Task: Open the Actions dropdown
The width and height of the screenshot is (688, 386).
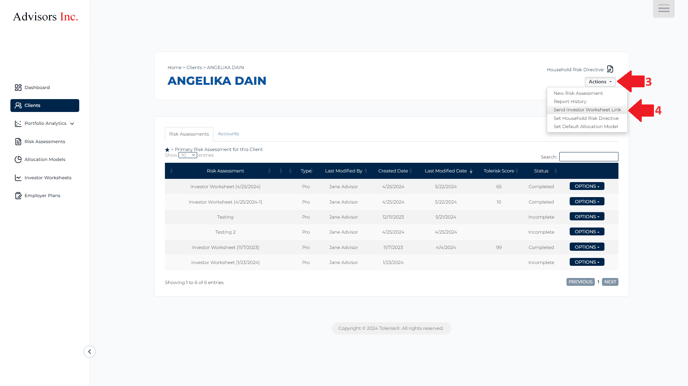Action: [x=600, y=82]
